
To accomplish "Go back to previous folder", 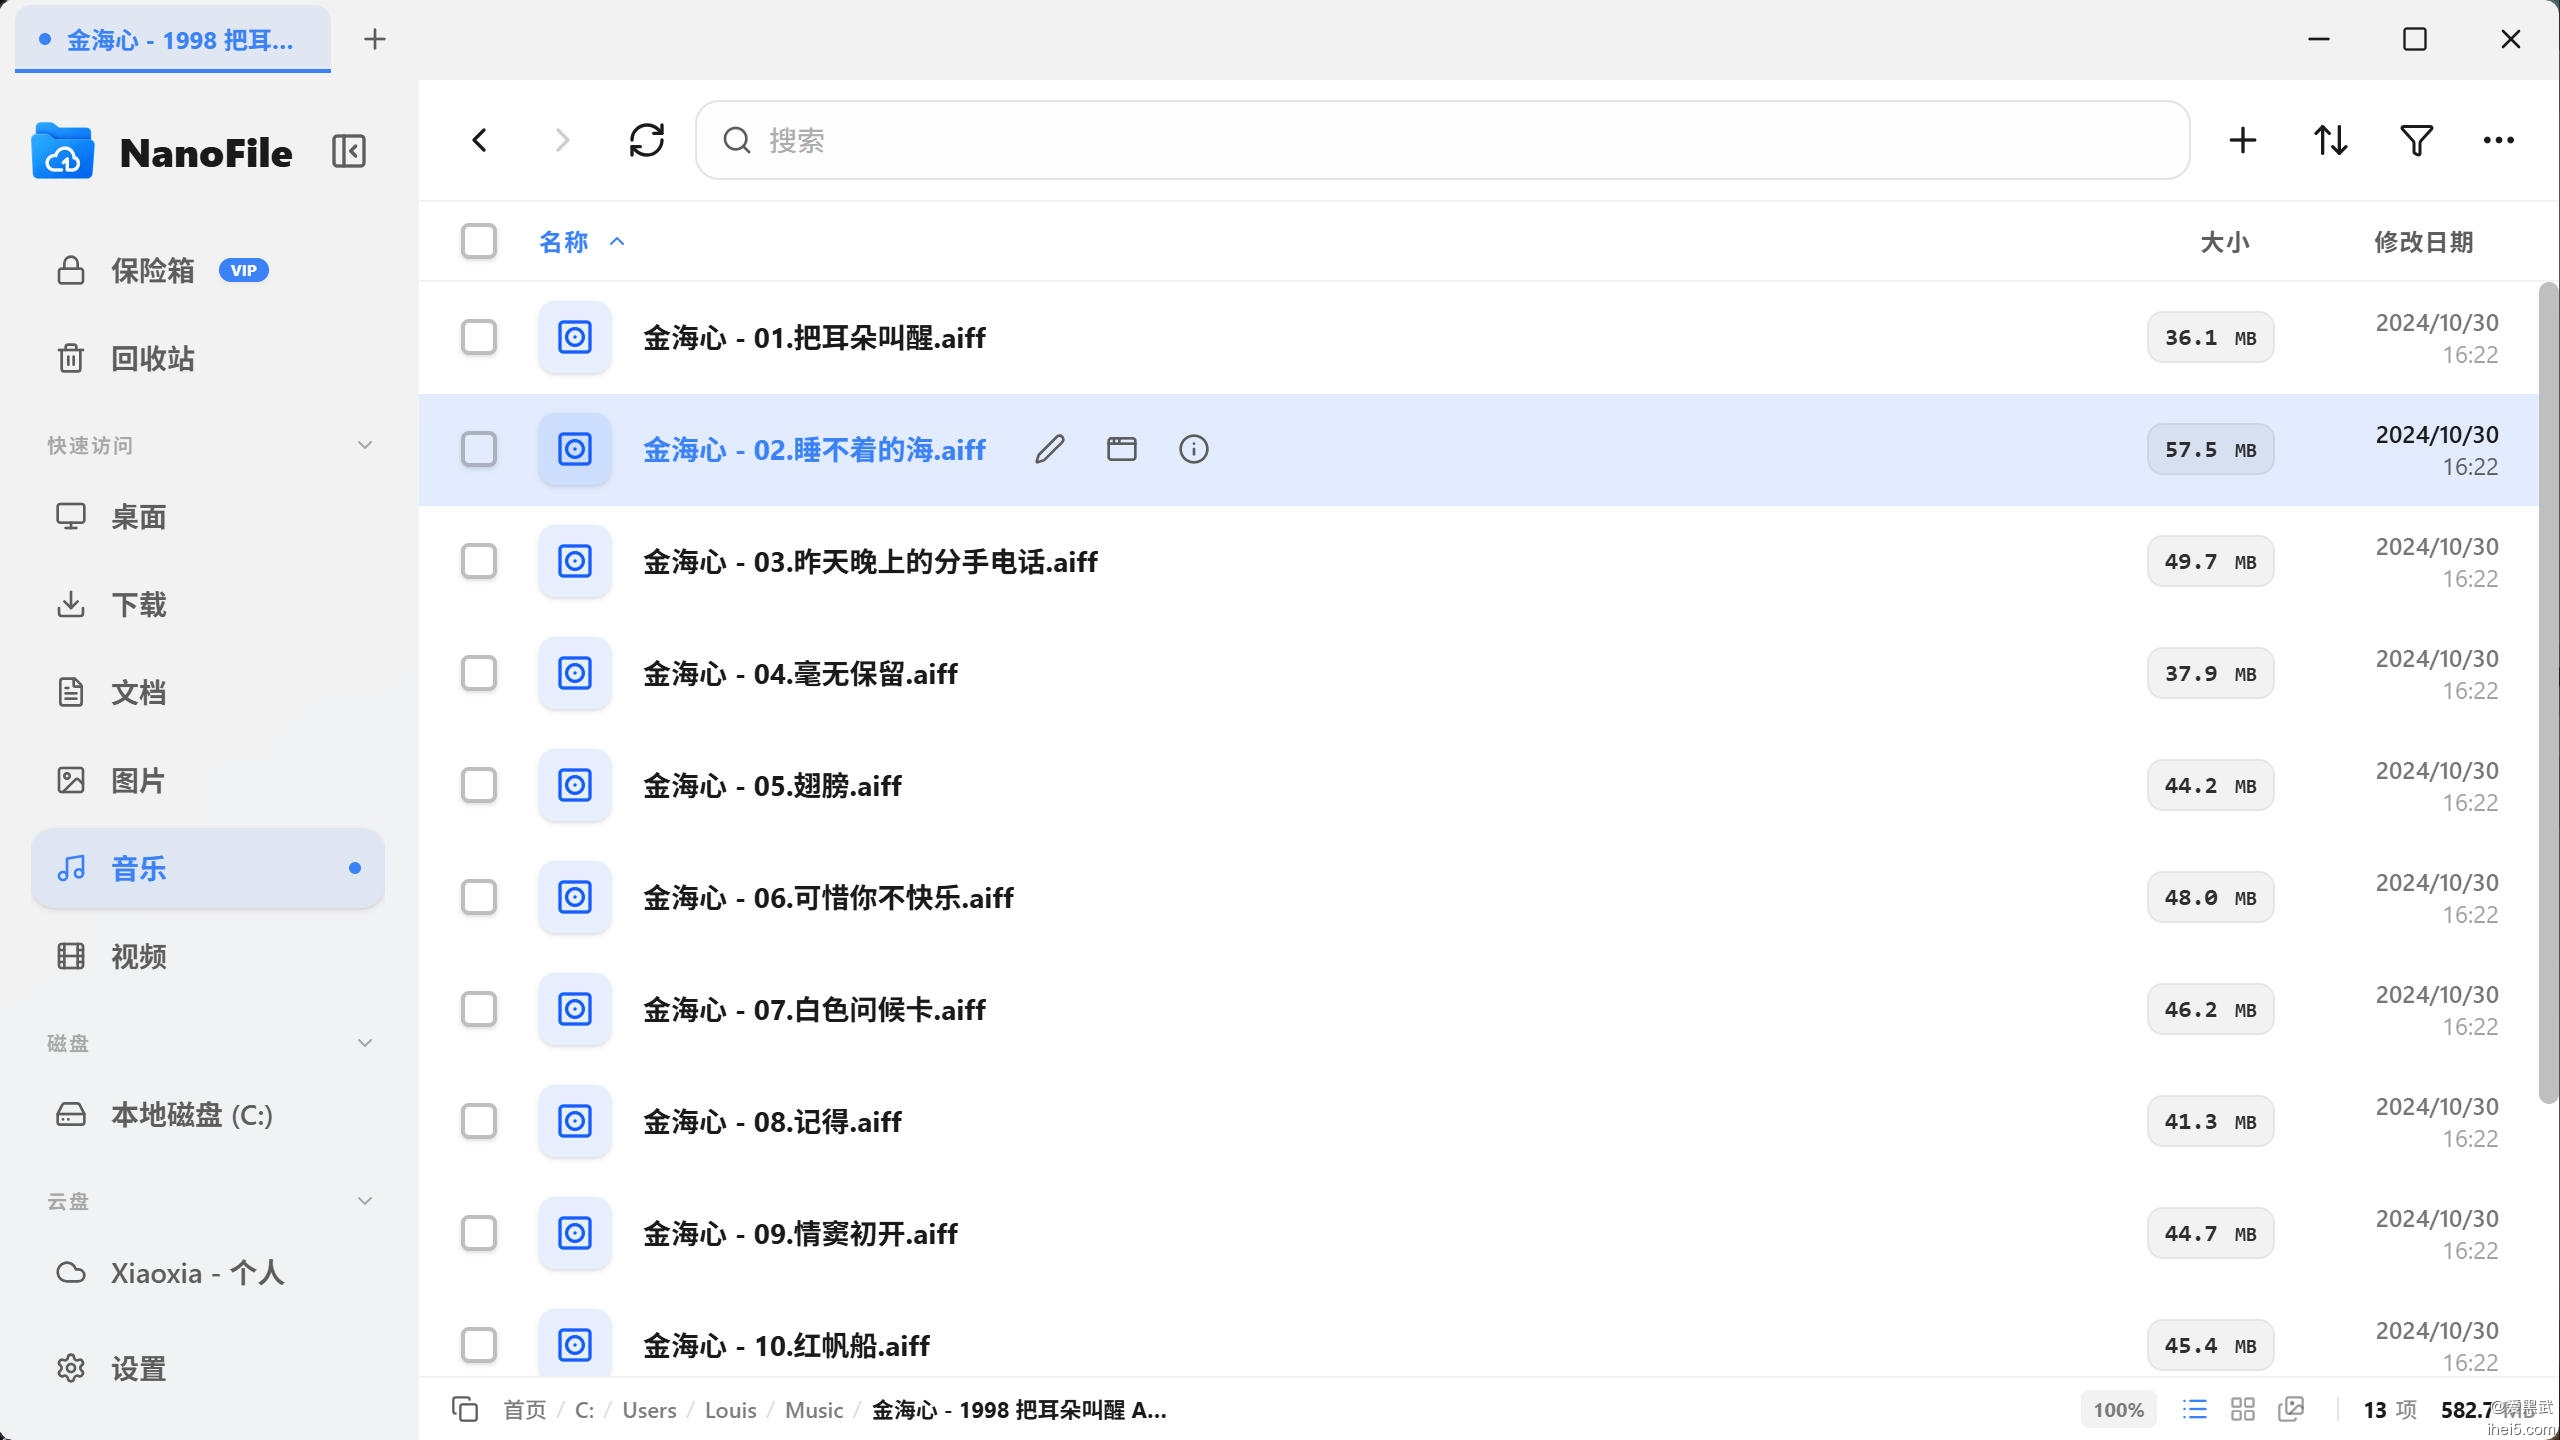I will tap(480, 140).
